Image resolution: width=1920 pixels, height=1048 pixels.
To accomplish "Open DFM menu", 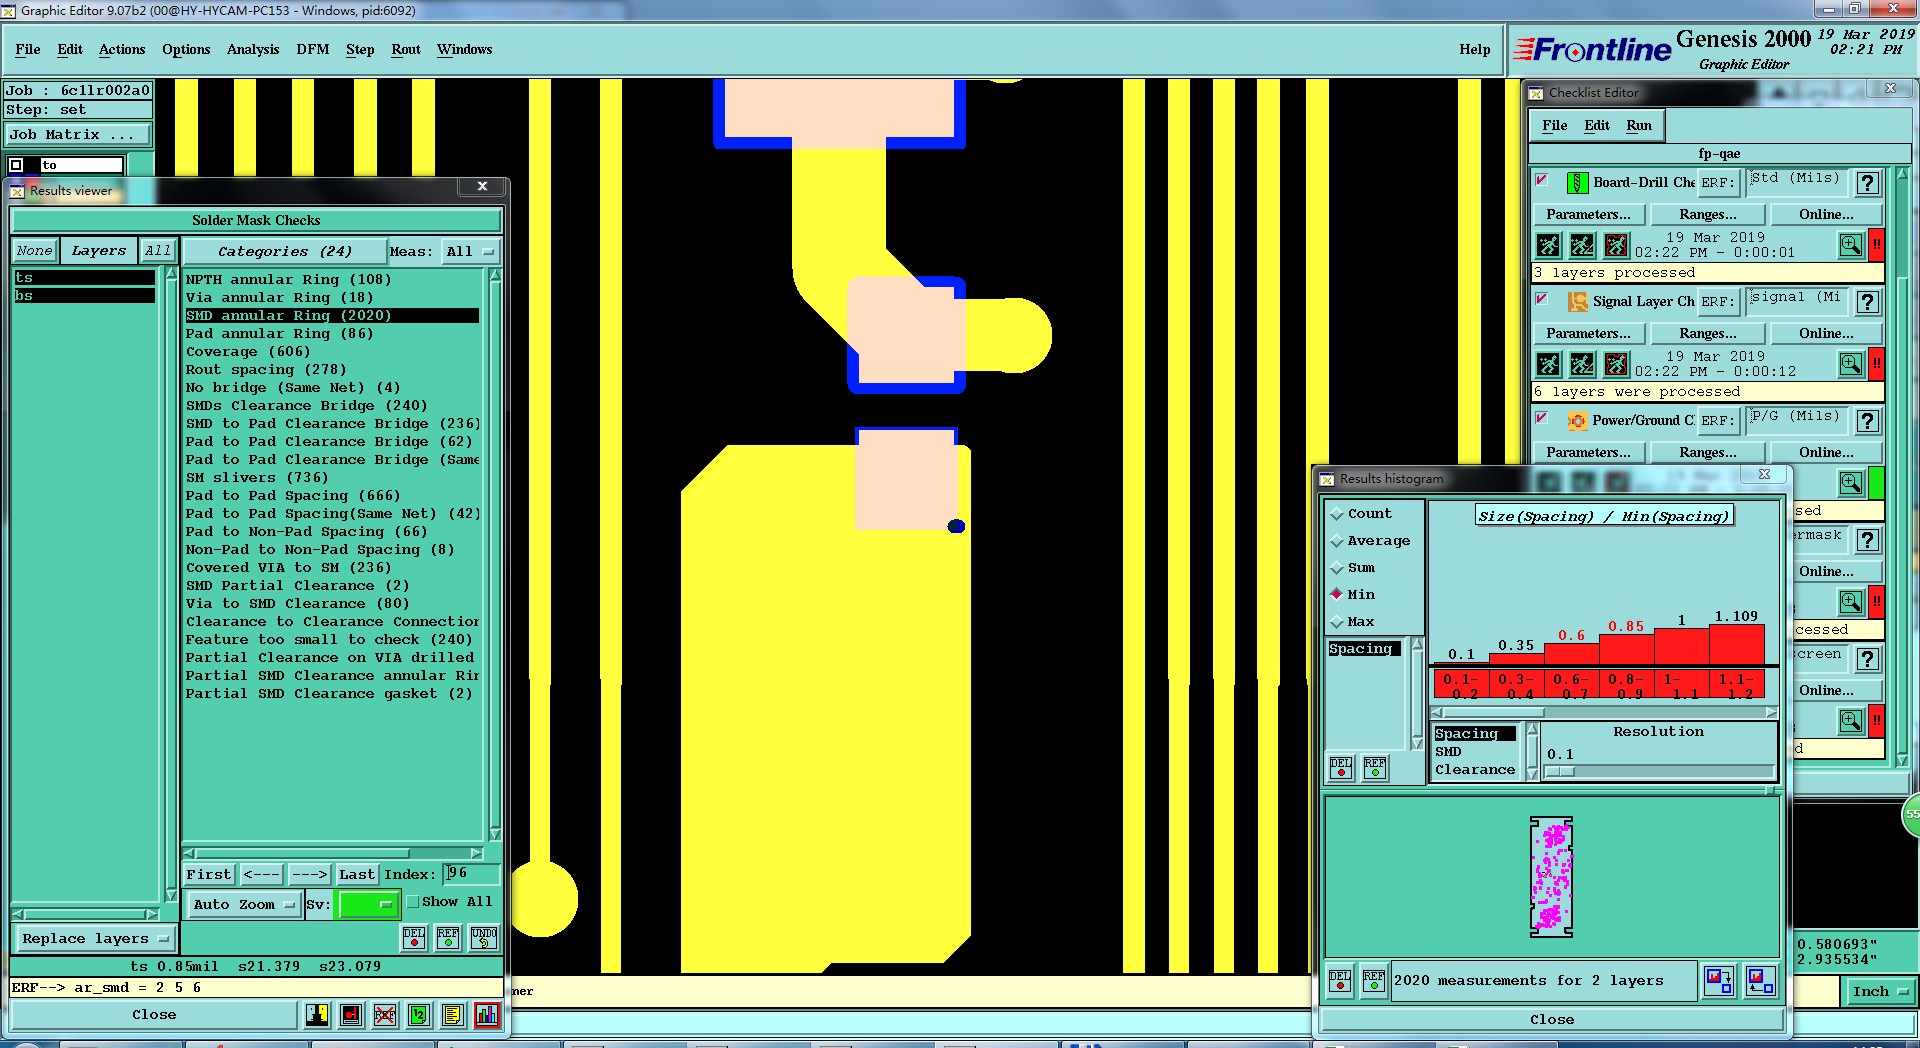I will click(313, 50).
